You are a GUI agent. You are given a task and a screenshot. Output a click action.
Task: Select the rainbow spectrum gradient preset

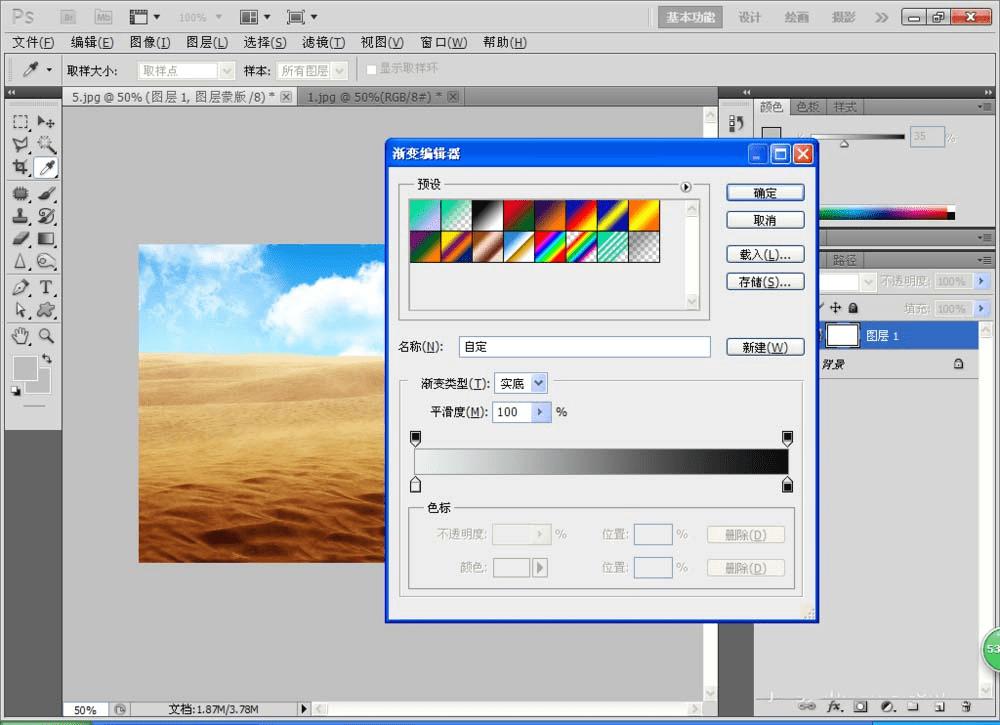(x=550, y=247)
